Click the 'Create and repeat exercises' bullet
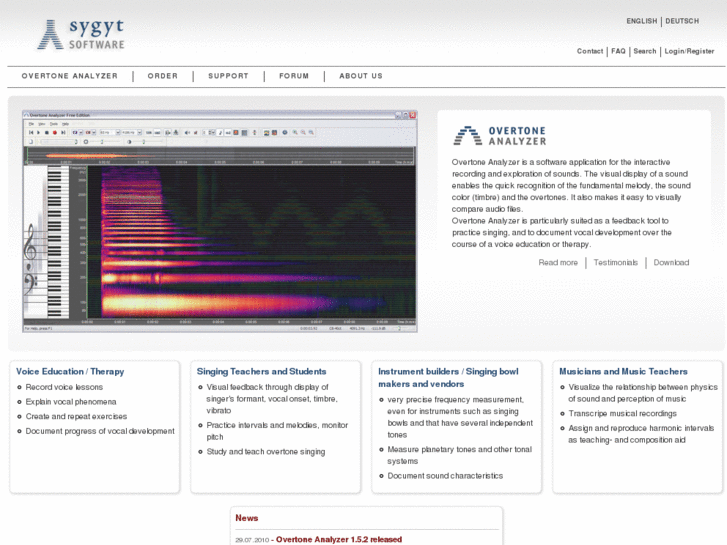 tap(76, 417)
